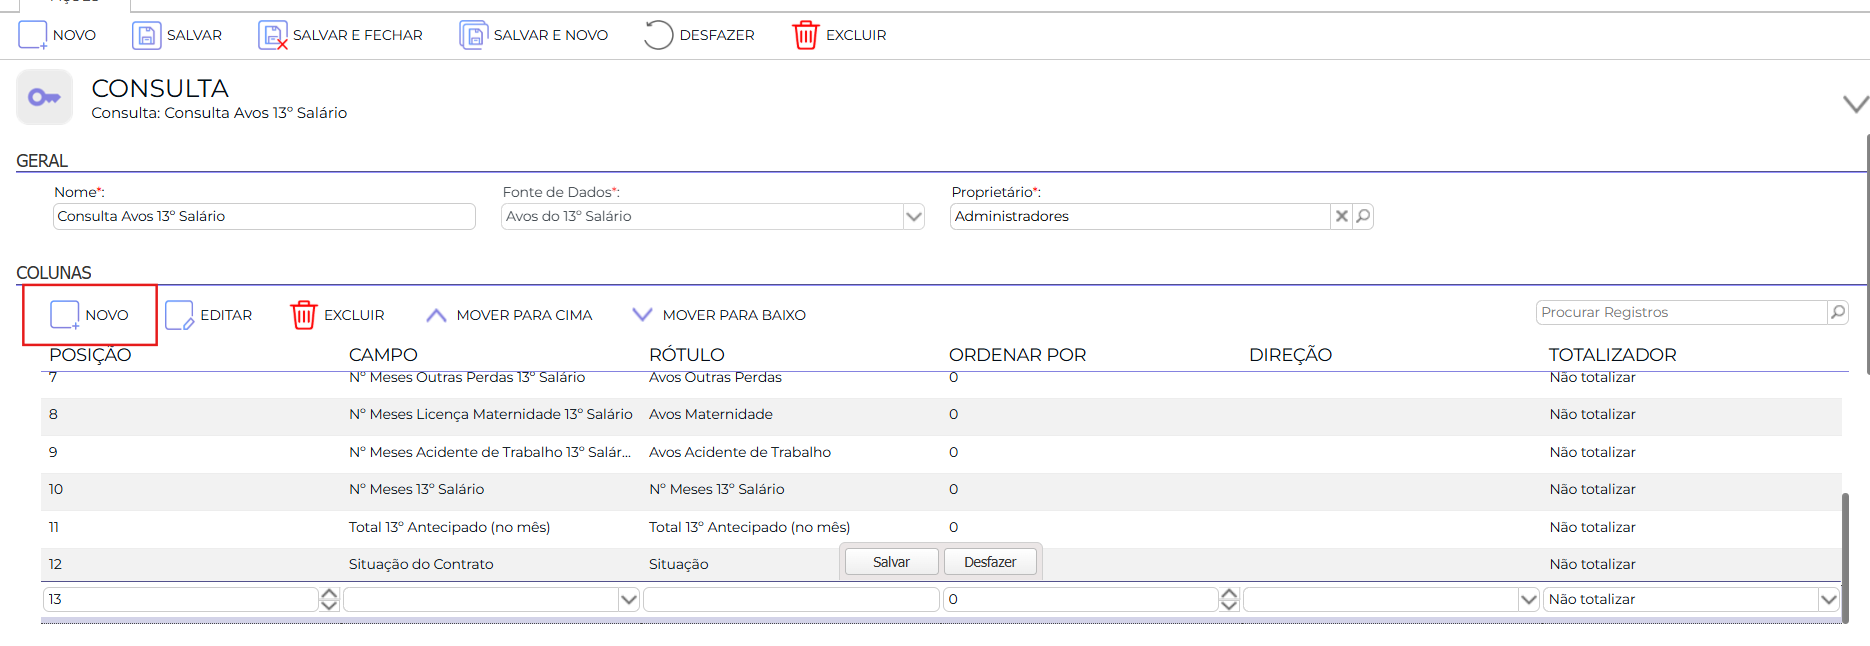The height and width of the screenshot is (646, 1870).
Task: Click the inline Salvar button
Action: [x=891, y=562]
